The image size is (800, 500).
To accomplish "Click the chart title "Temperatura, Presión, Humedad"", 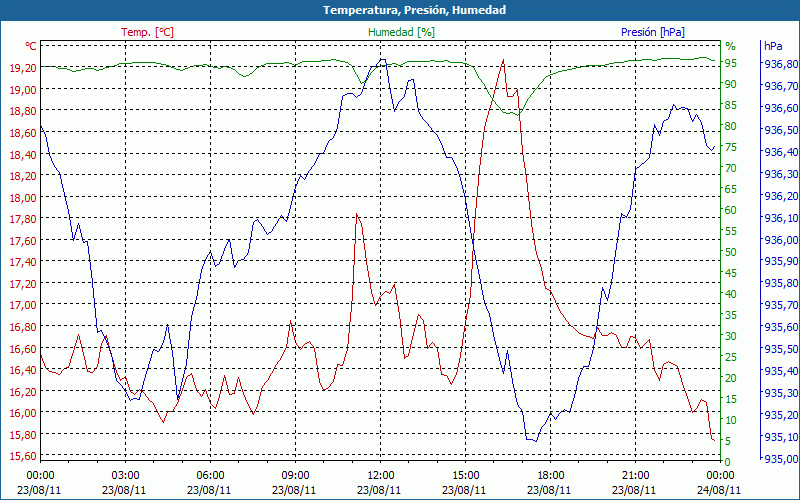I will coord(414,10).
